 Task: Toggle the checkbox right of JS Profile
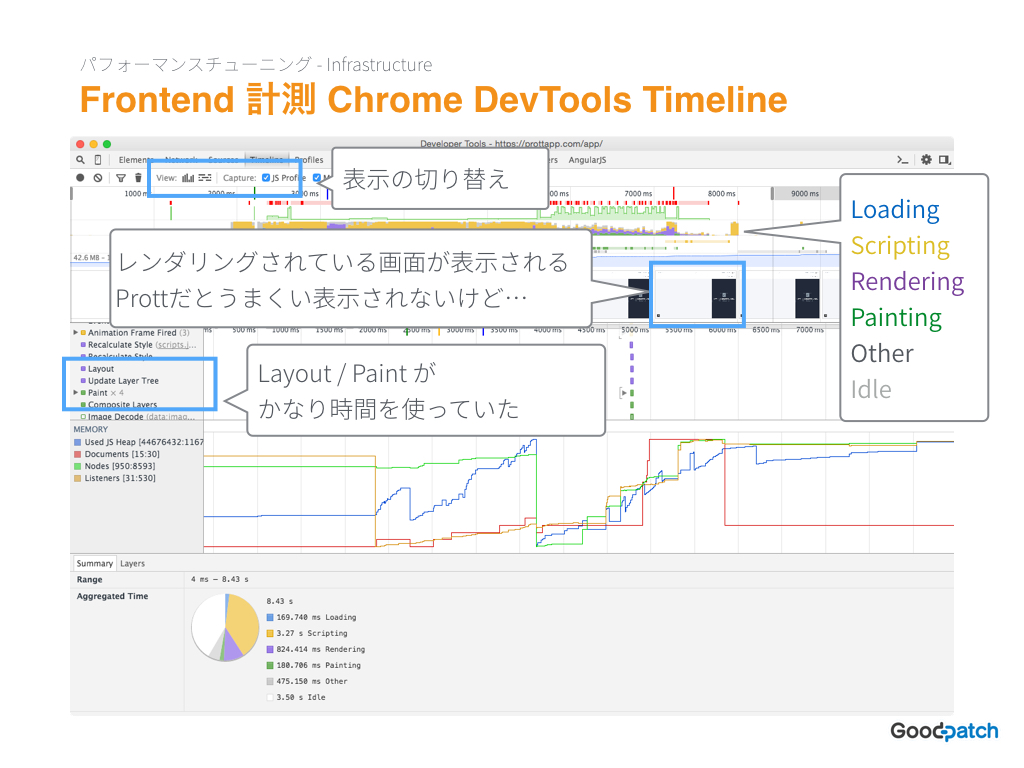pyautogui.click(x=317, y=178)
